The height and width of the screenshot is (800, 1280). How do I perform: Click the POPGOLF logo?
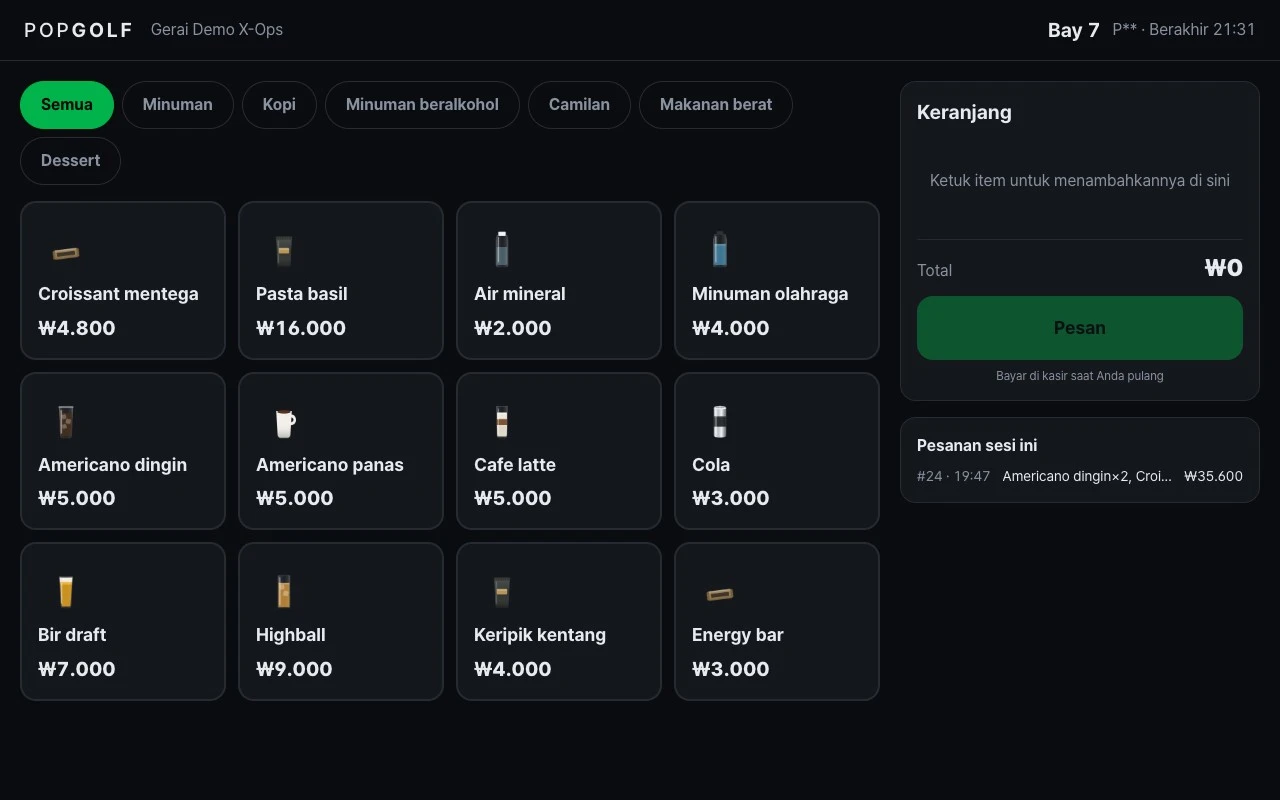pos(79,30)
